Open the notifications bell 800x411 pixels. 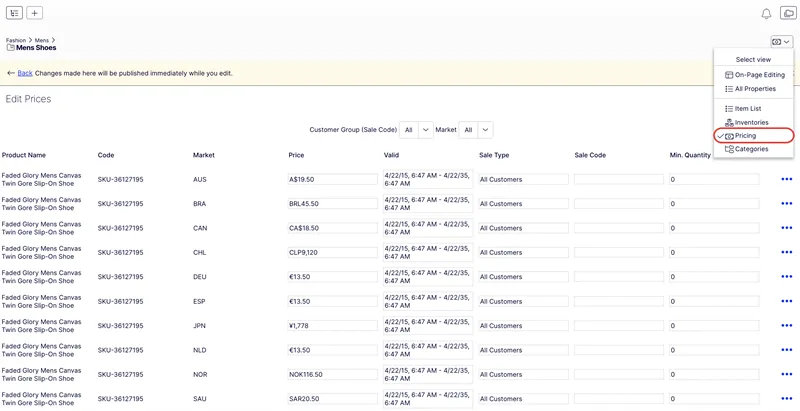[766, 14]
